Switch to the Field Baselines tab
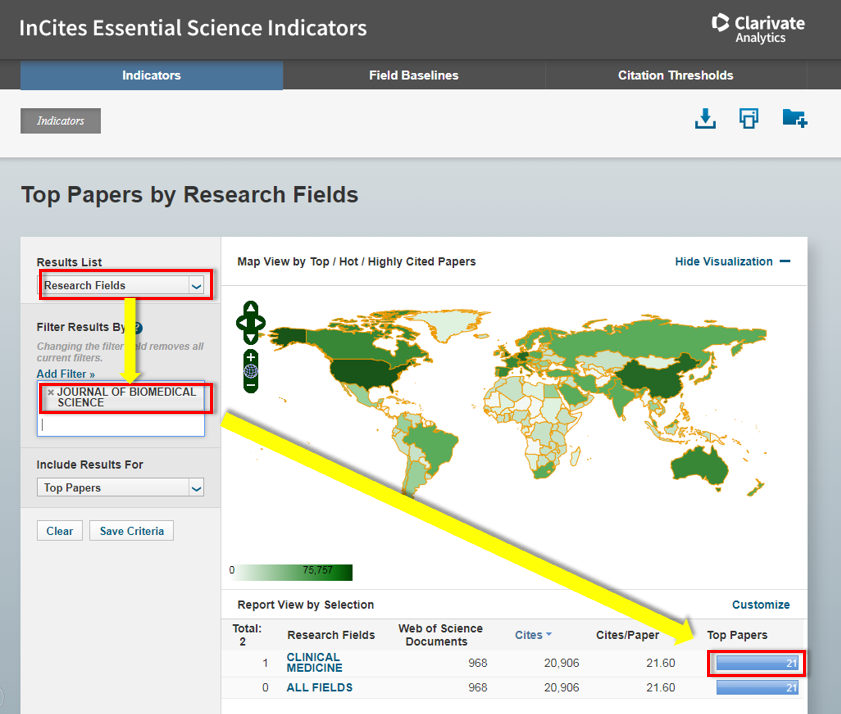The height and width of the screenshot is (714, 841). coord(414,75)
